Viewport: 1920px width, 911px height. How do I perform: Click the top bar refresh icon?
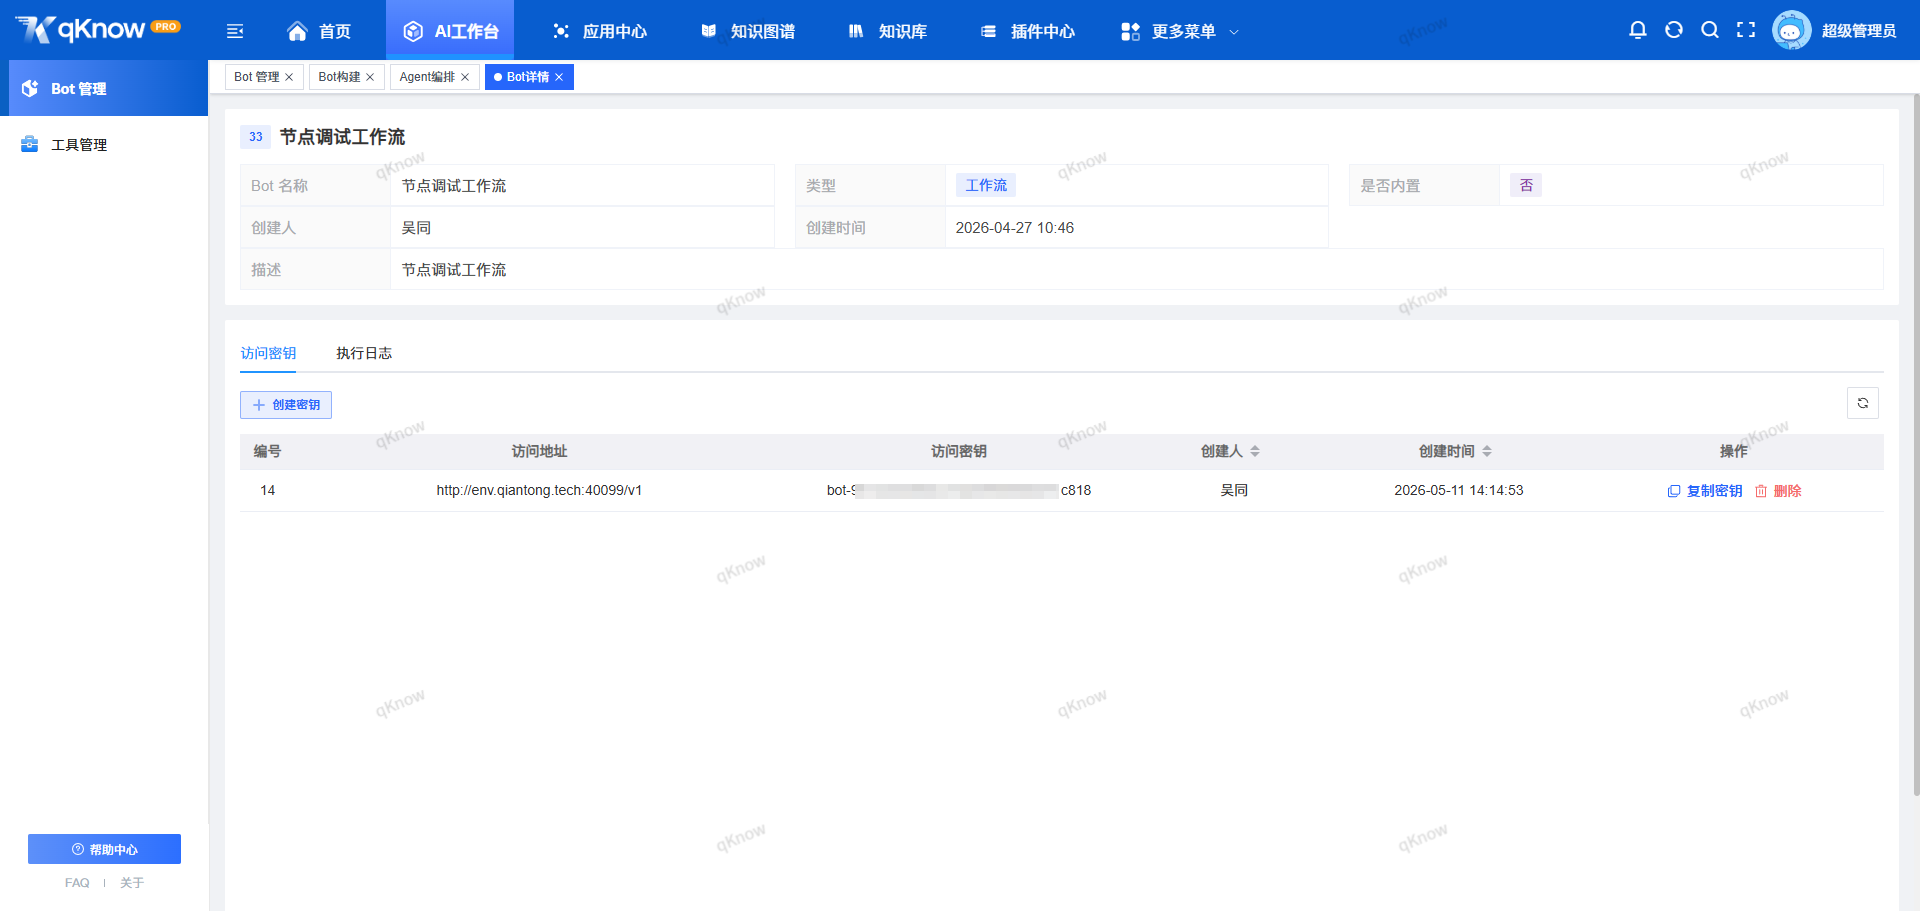tap(1674, 30)
